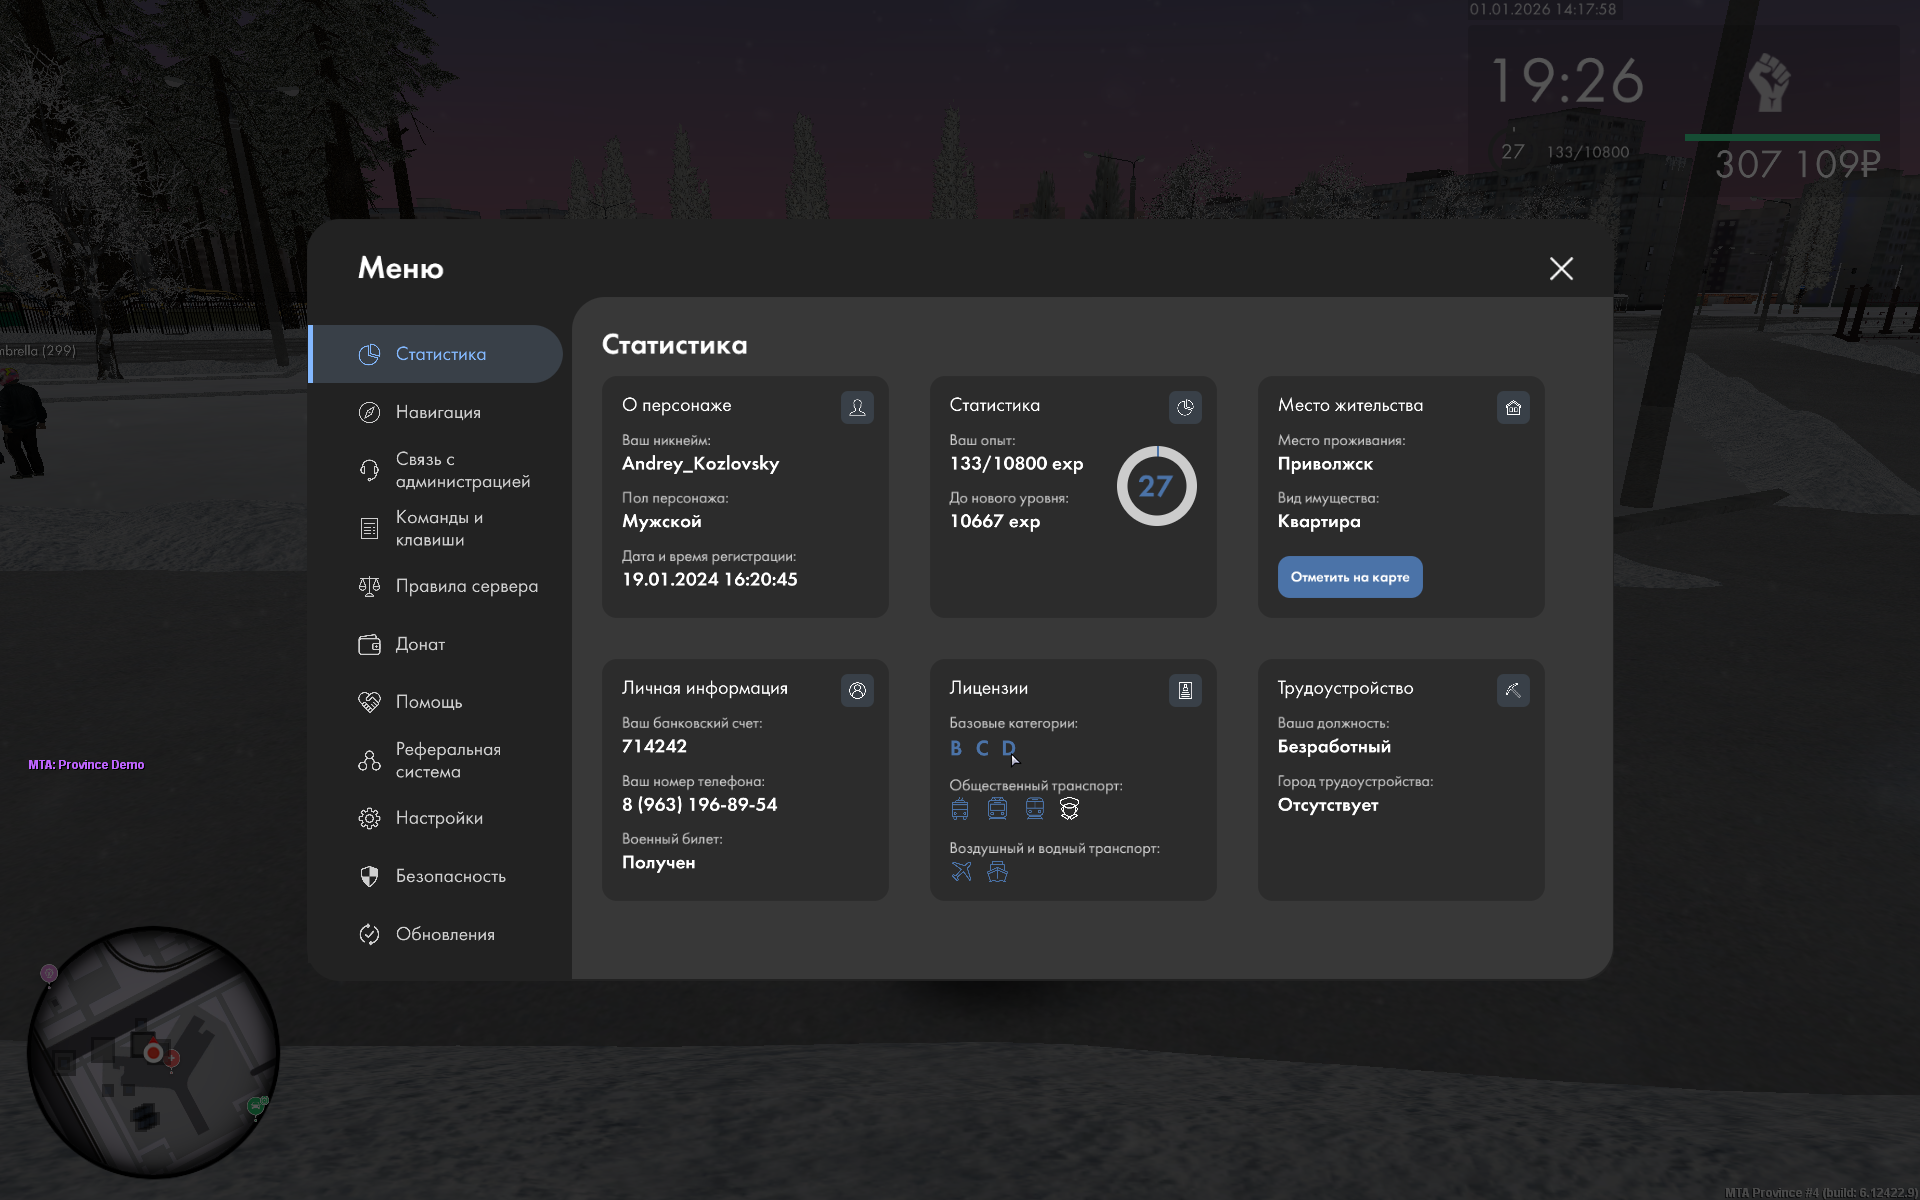Select Безопасность in the sidebar

tap(450, 876)
